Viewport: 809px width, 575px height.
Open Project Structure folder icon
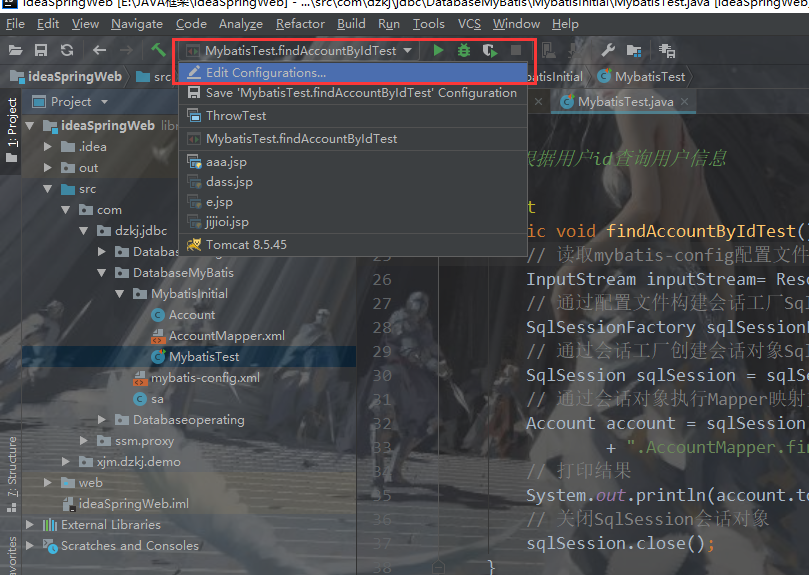(x=634, y=51)
